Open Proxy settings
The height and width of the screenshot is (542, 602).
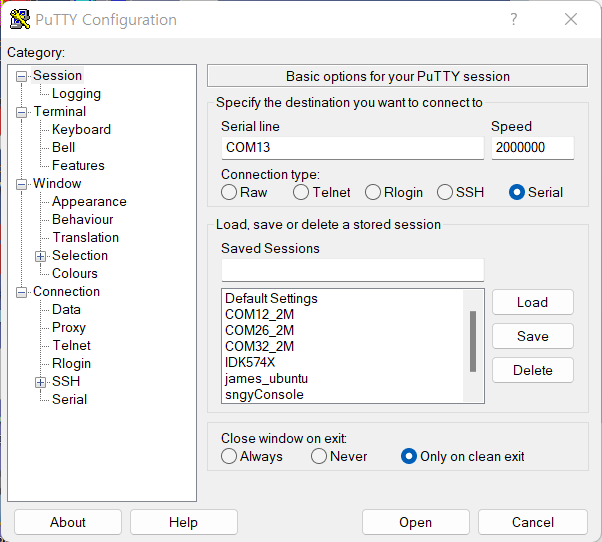click(69, 327)
